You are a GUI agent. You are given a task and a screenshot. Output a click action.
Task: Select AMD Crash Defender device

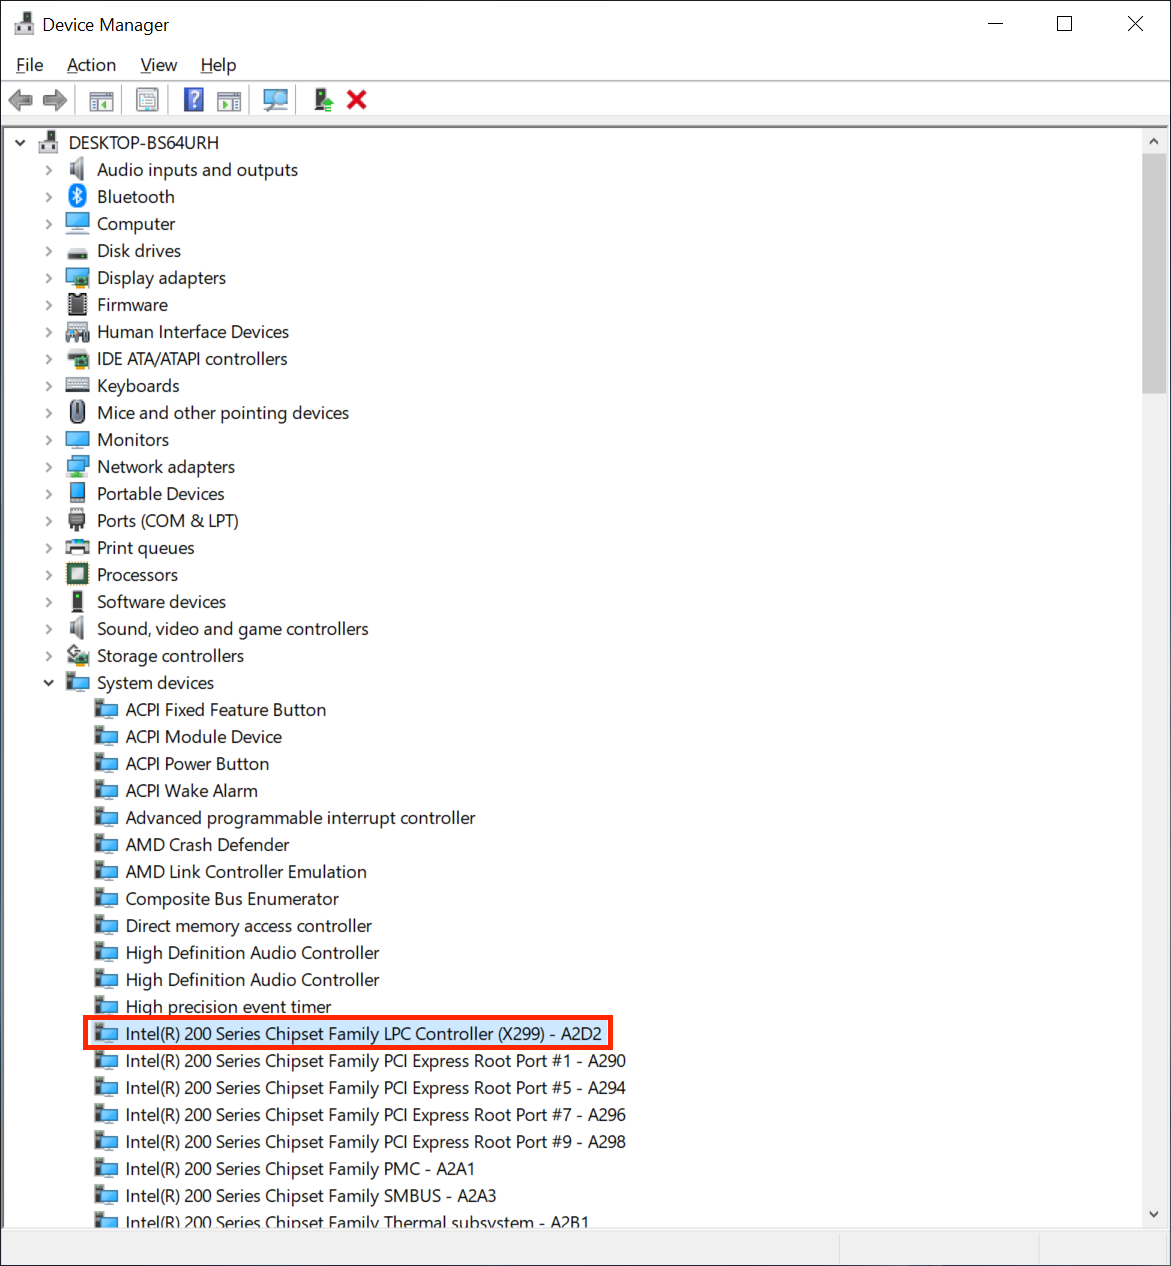tap(207, 845)
